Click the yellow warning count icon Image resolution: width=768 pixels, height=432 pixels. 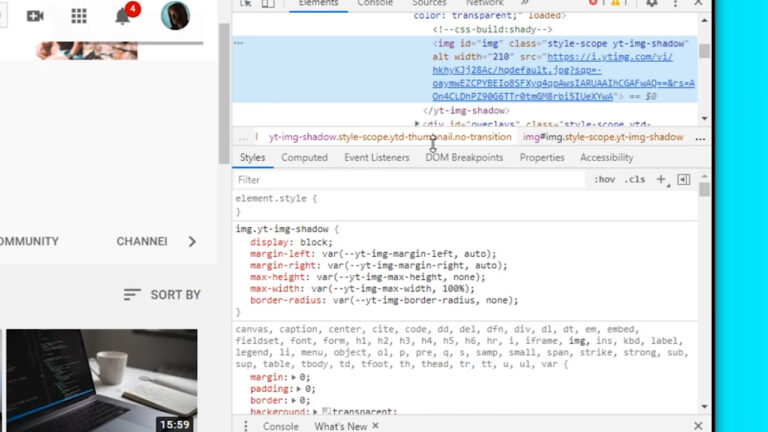pyautogui.click(x=615, y=2)
